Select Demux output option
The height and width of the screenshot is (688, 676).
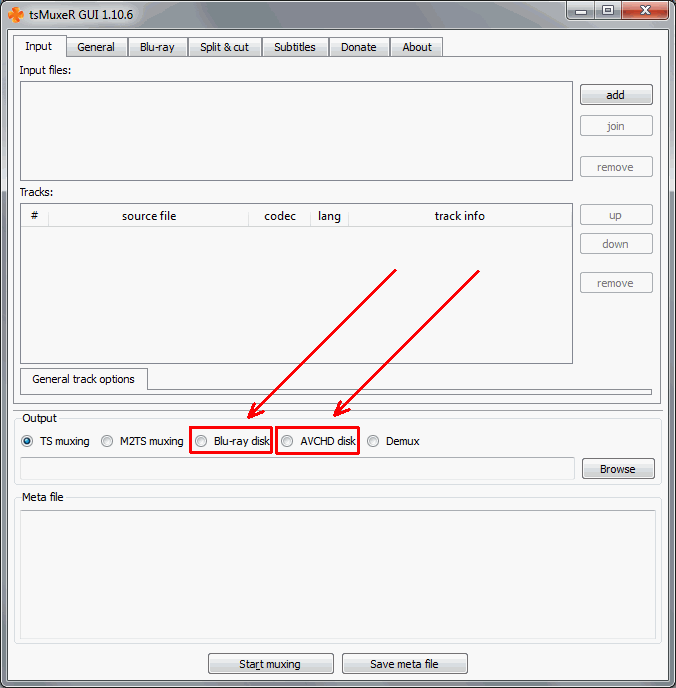tap(393, 441)
